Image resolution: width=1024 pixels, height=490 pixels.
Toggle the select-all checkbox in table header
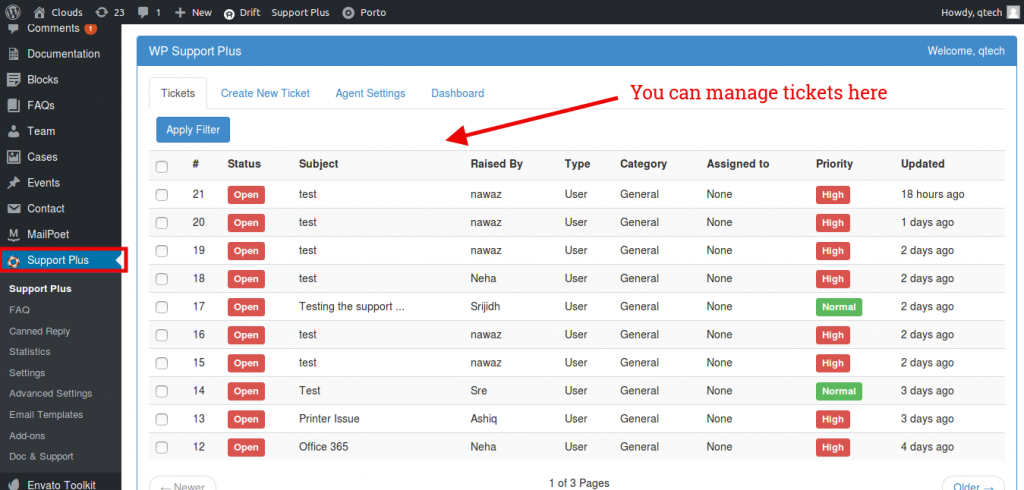point(161,167)
